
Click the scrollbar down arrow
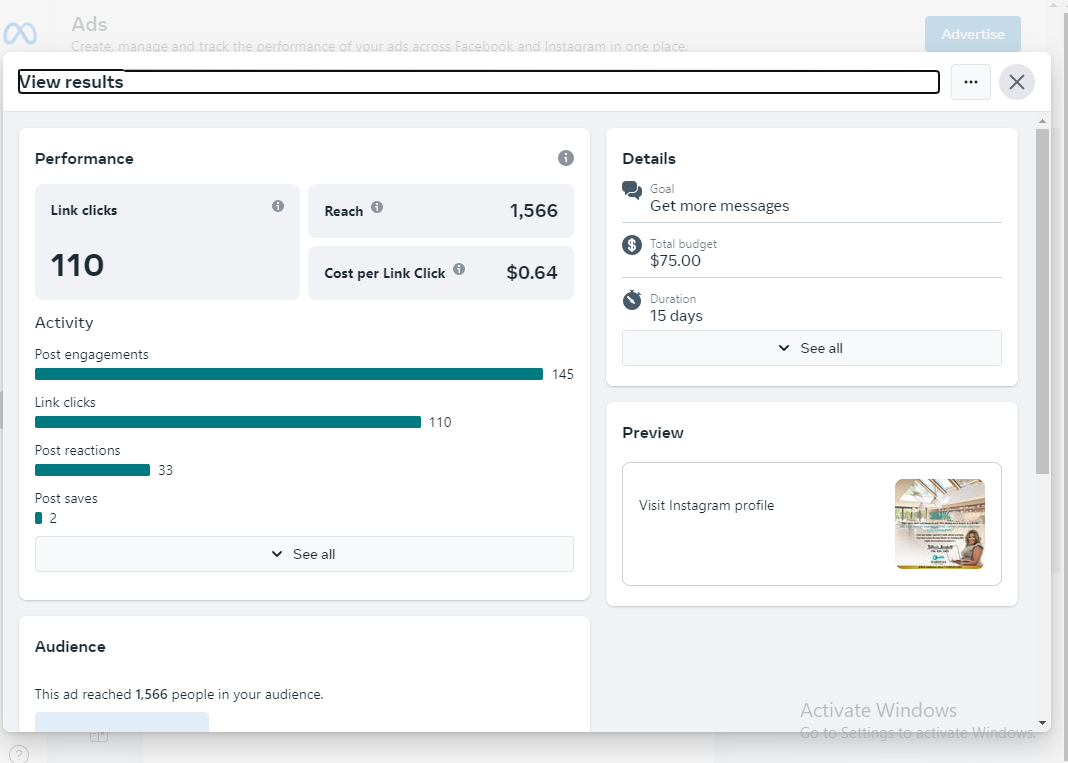[x=1042, y=723]
